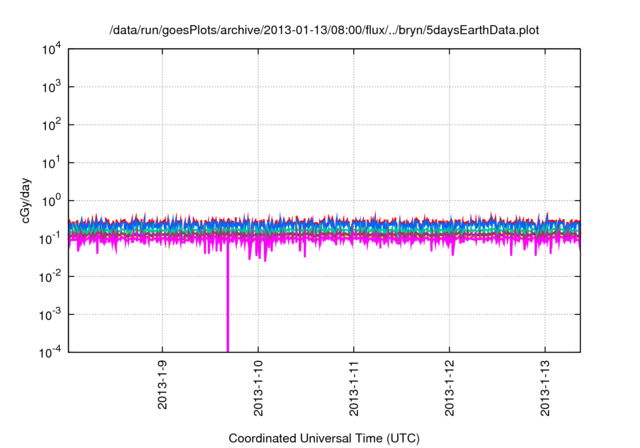640x448 pixels.
Task: Click the 10^4 y-axis tick label
Action: 51,50
